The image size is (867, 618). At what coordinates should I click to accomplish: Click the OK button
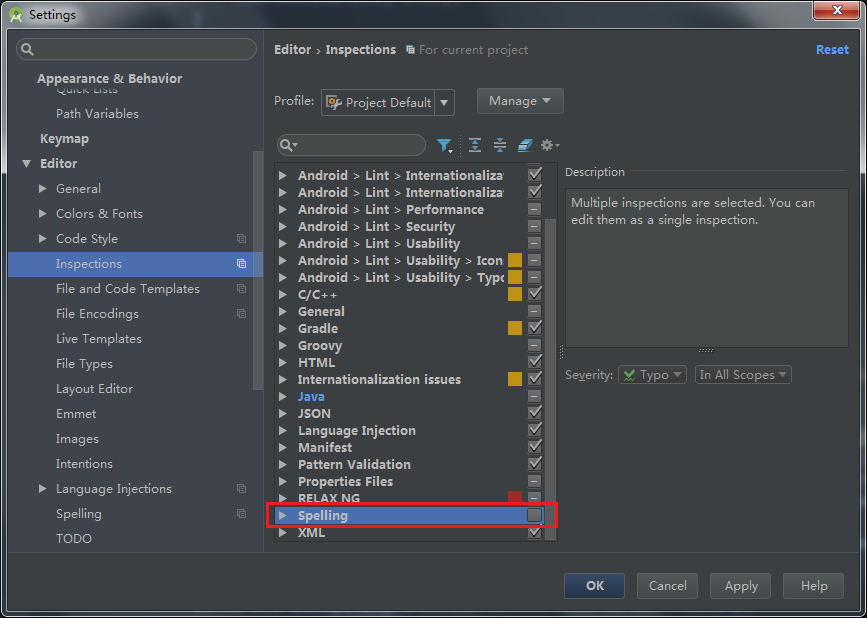point(594,586)
